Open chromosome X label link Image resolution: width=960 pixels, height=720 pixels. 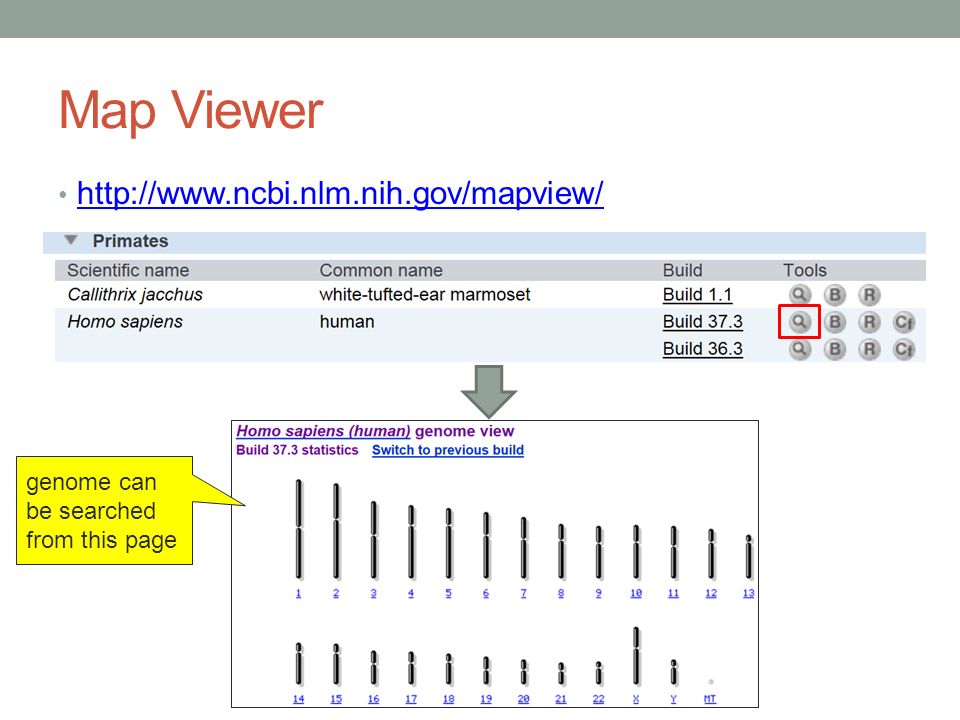pos(636,699)
